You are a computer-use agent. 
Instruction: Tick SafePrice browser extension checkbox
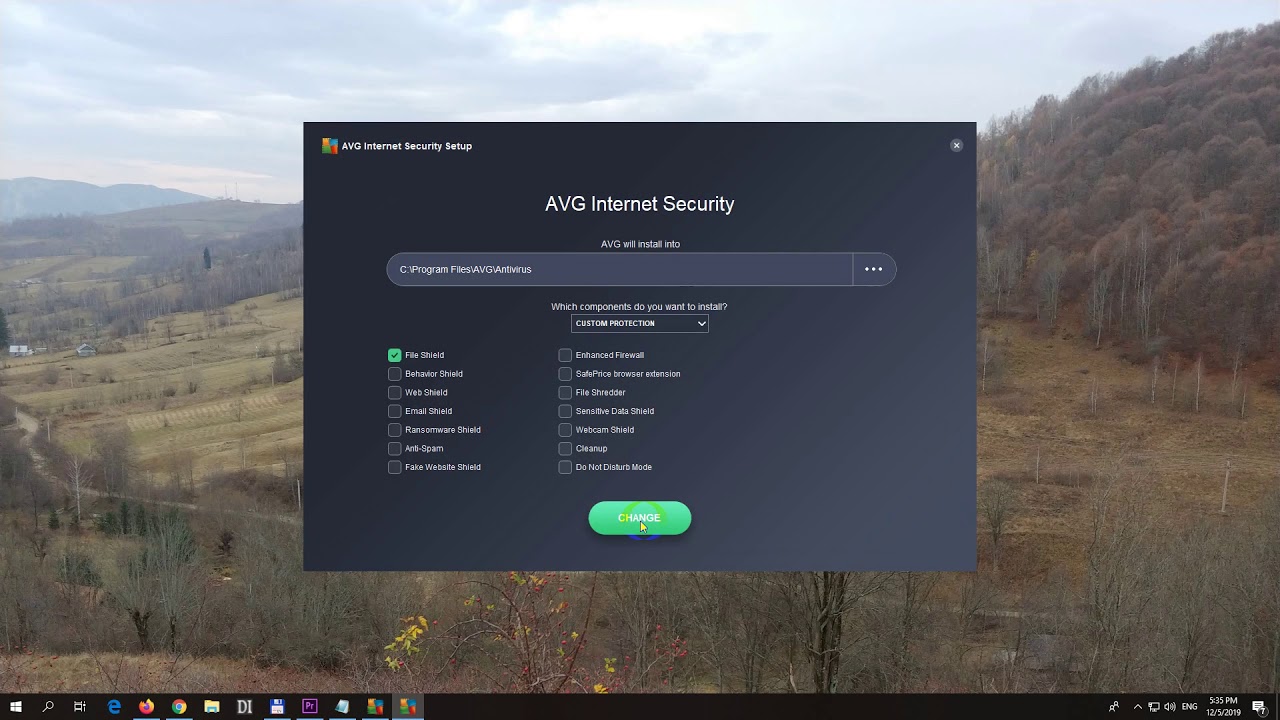tap(565, 374)
